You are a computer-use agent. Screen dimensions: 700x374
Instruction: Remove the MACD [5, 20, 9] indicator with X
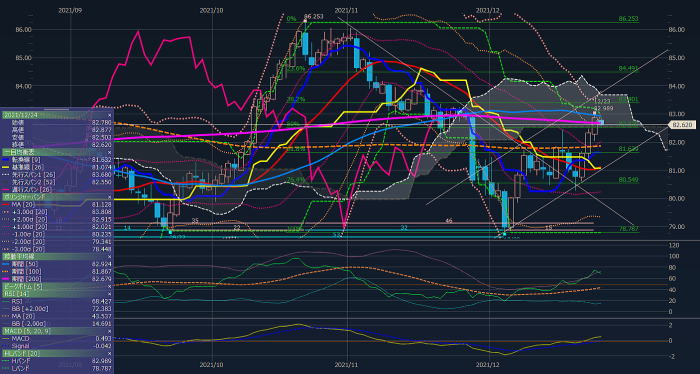coord(109,331)
